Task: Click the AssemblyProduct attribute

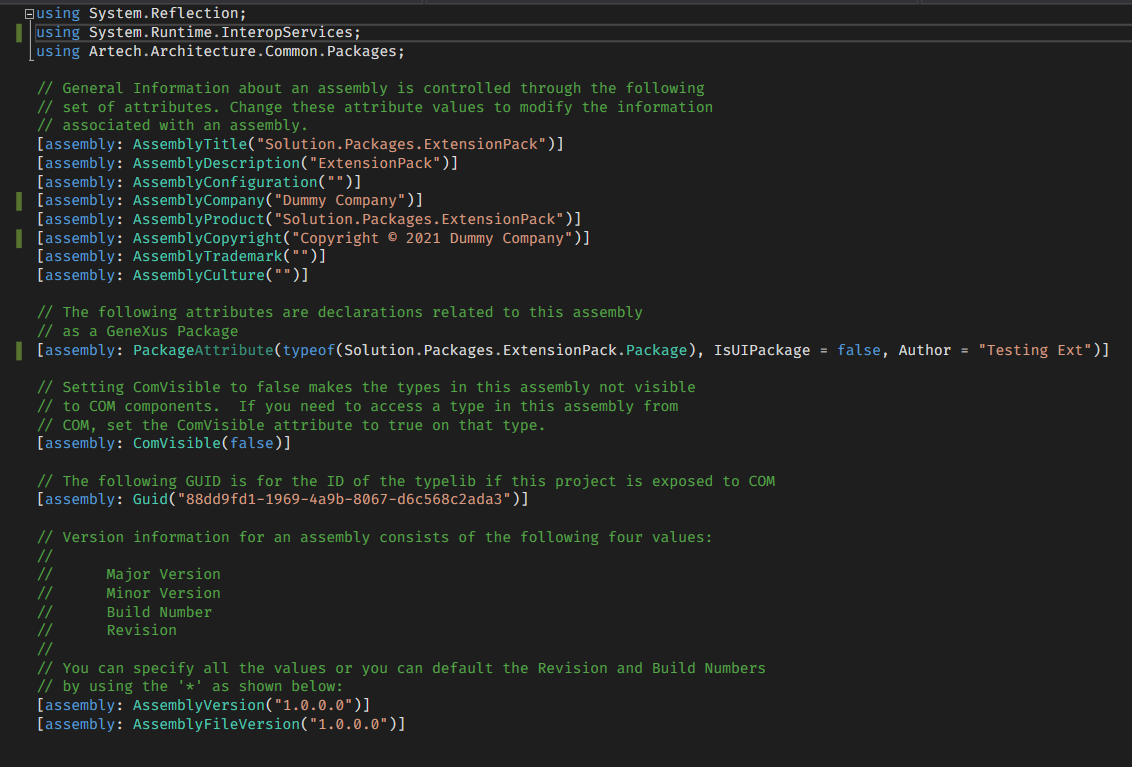Action: pos(199,219)
